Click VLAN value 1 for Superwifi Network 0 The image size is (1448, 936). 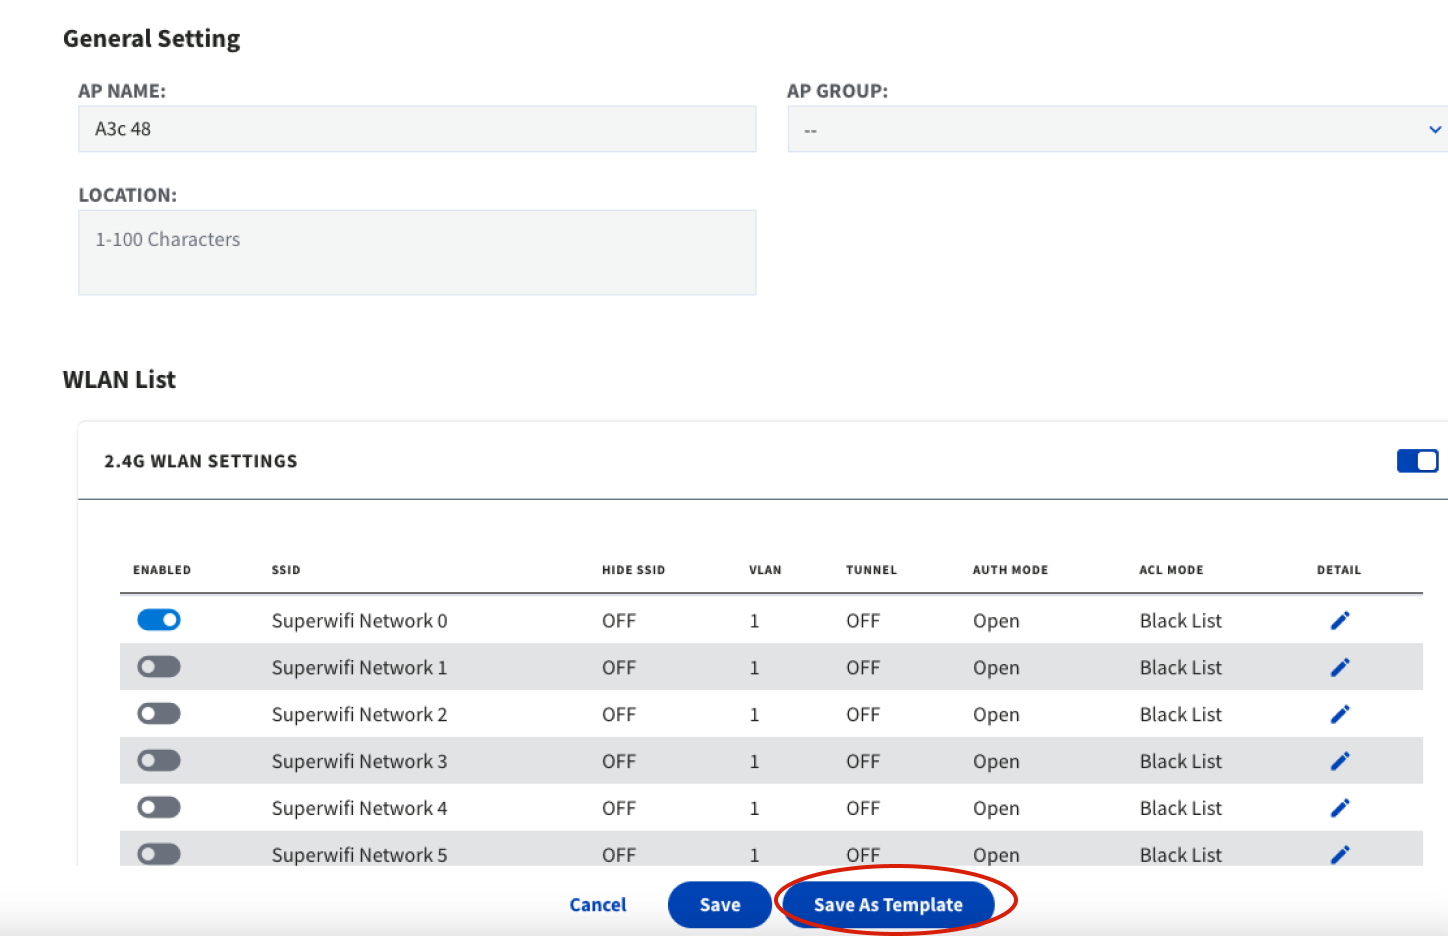pyautogui.click(x=754, y=621)
